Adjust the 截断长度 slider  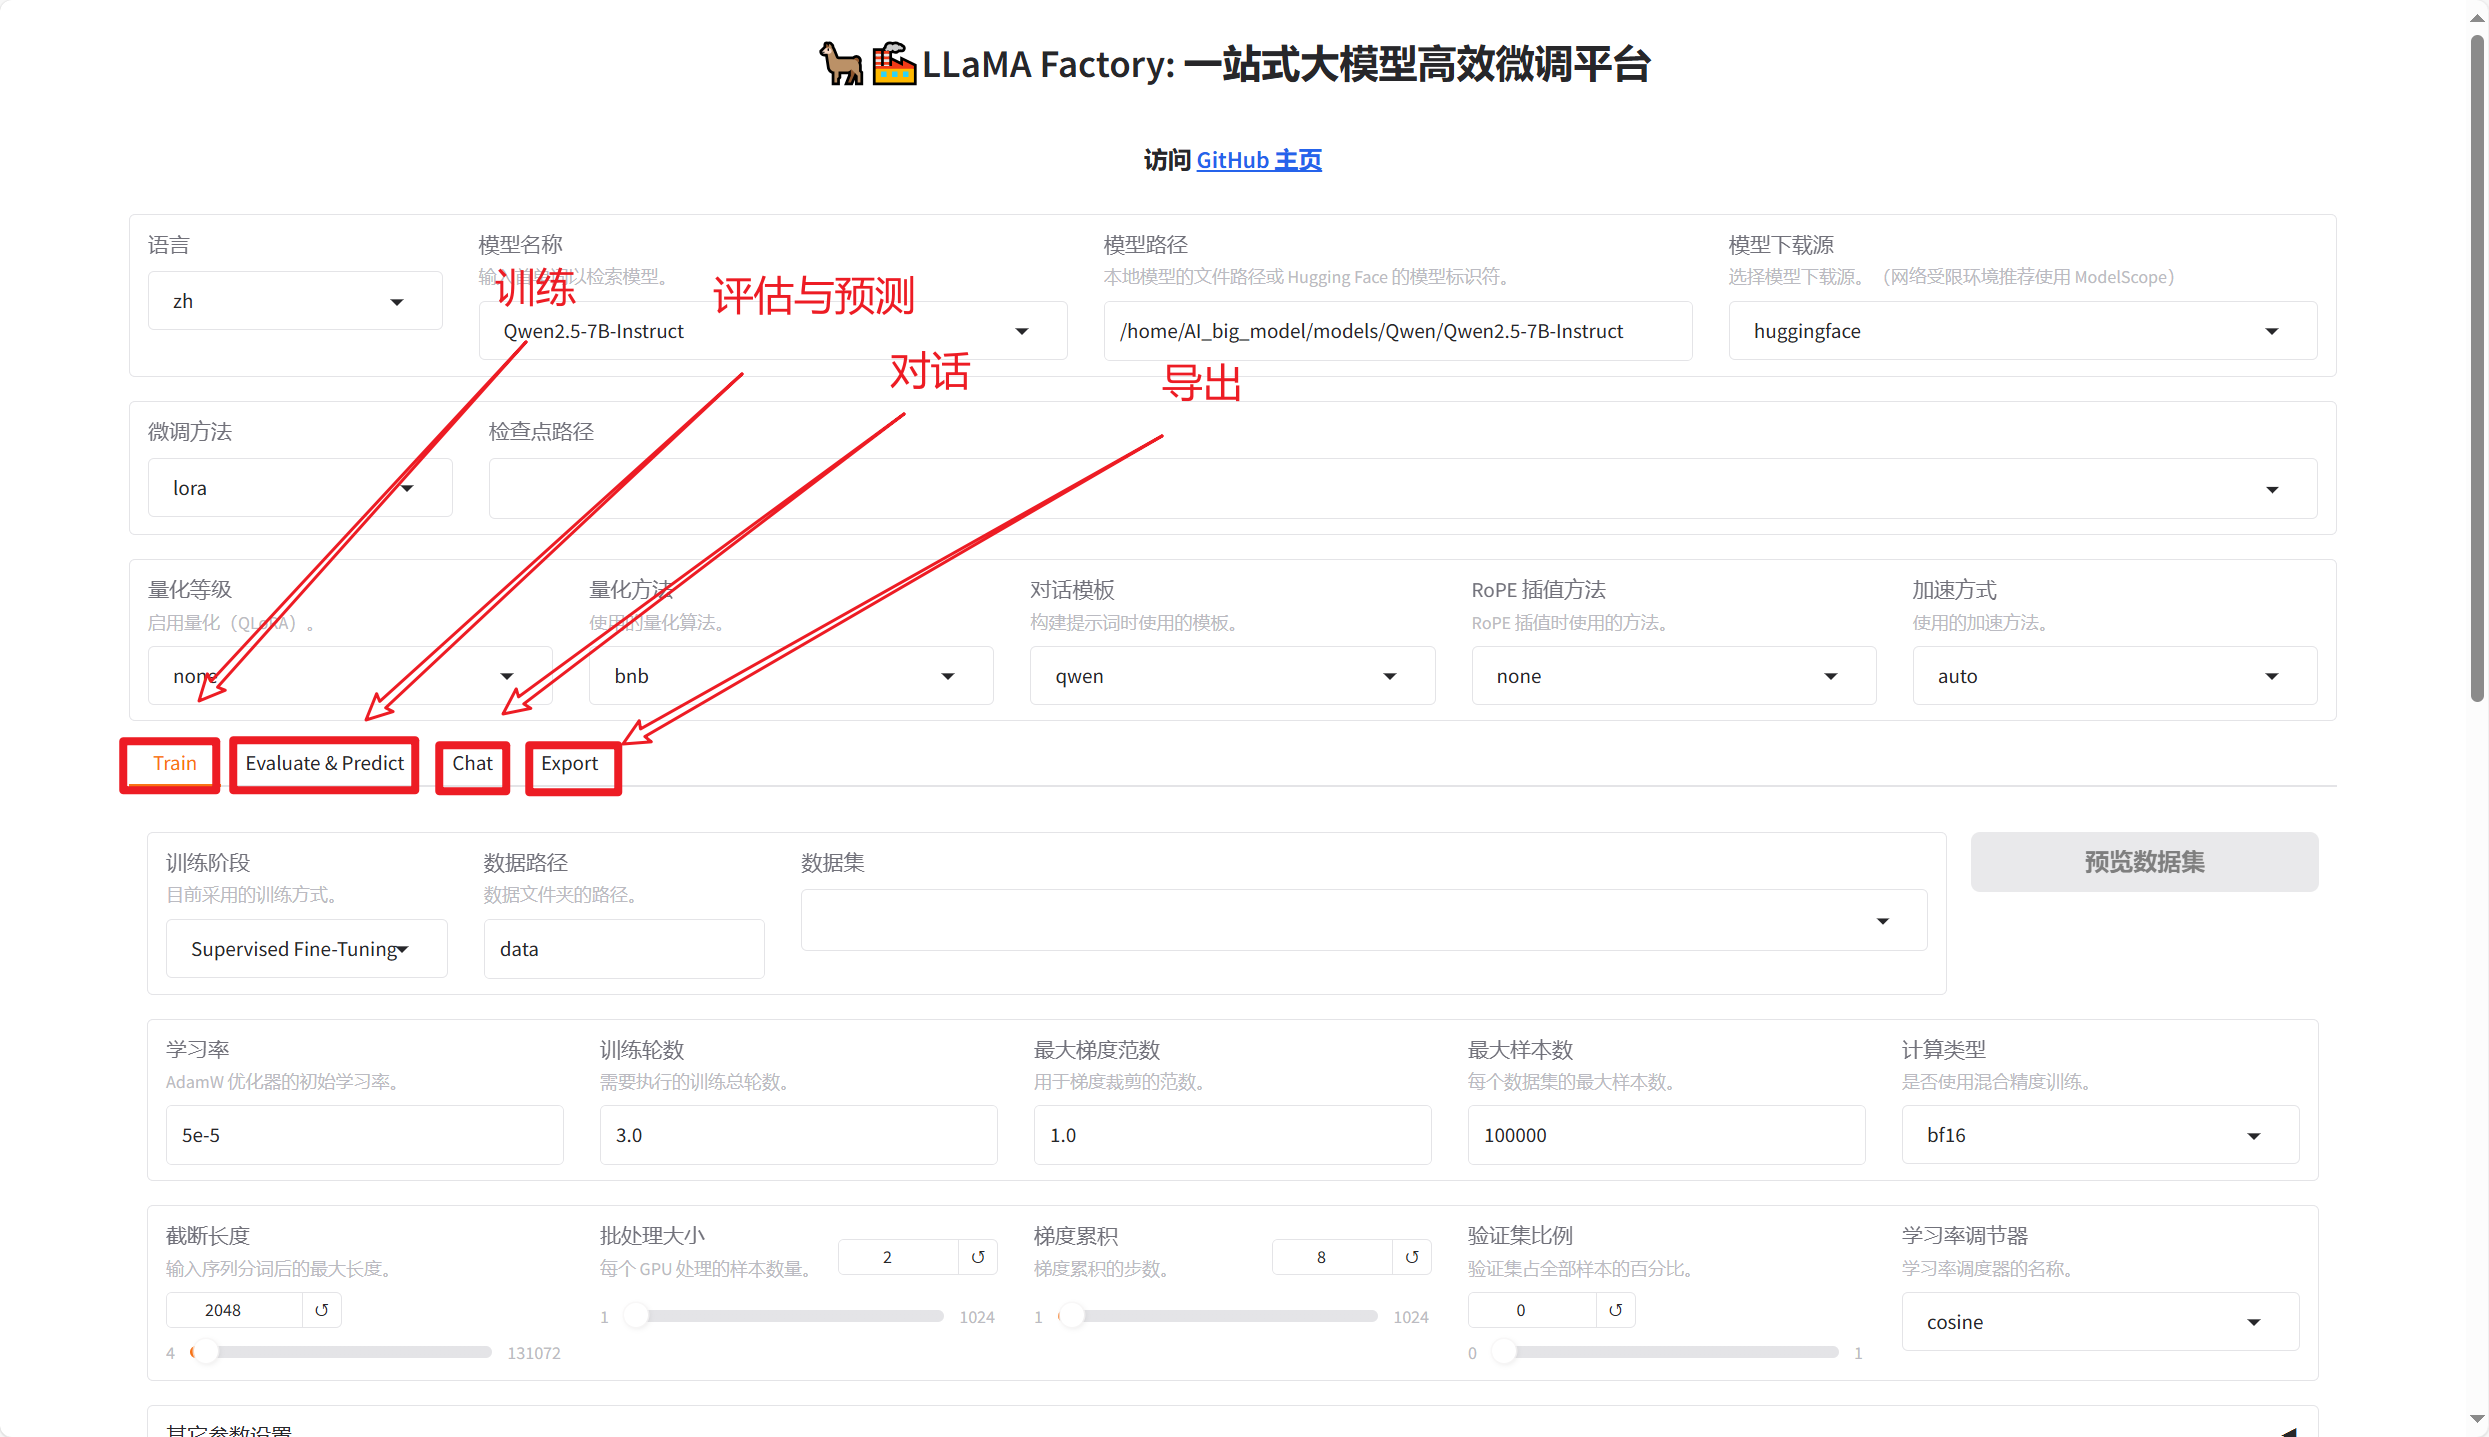341,1352
